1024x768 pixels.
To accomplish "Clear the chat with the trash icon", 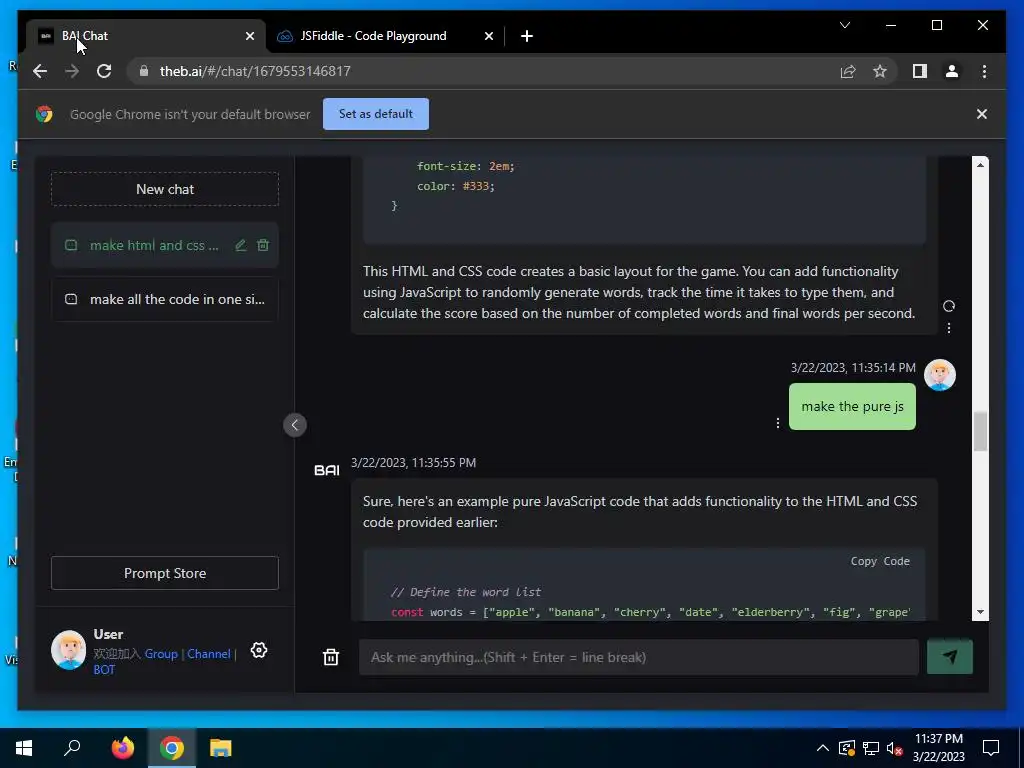I will click(330, 657).
